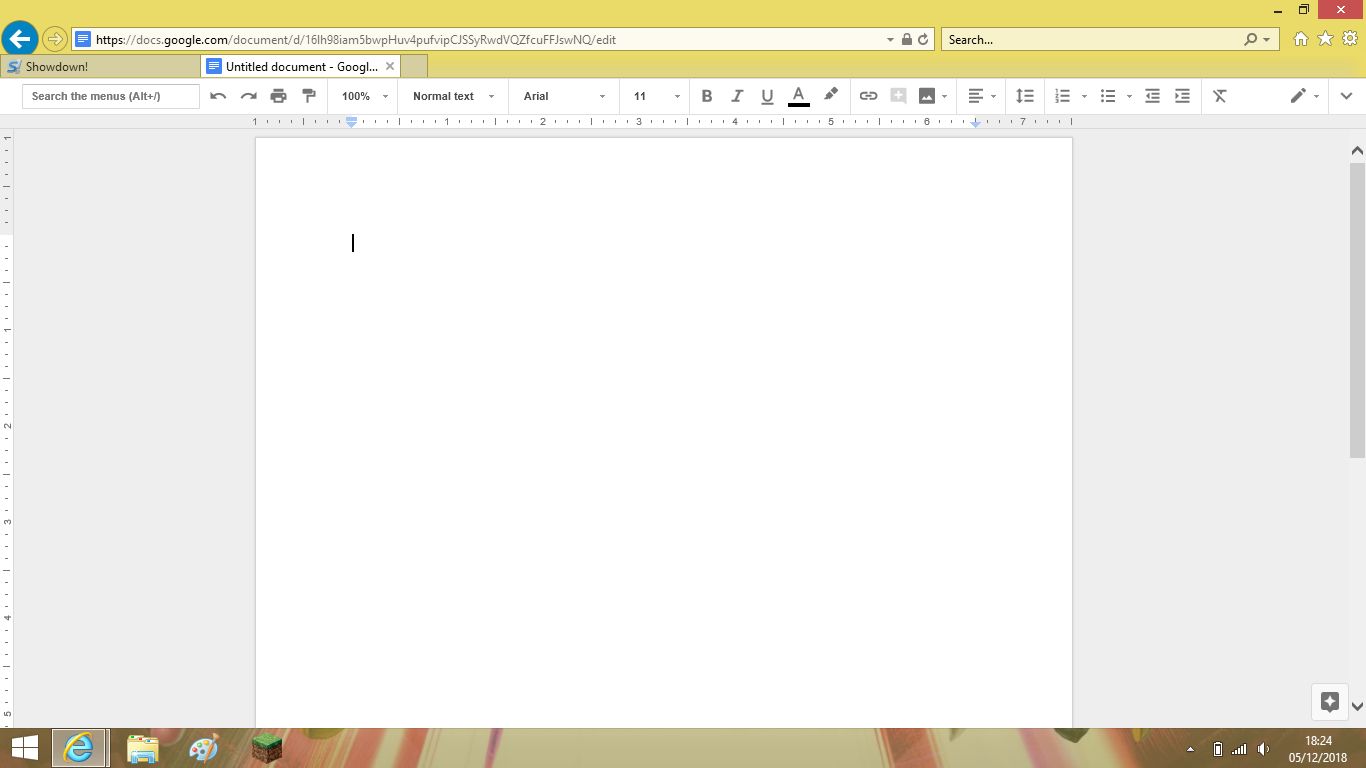Toggle underline formatting
This screenshot has width=1366, height=768.
coord(767,96)
